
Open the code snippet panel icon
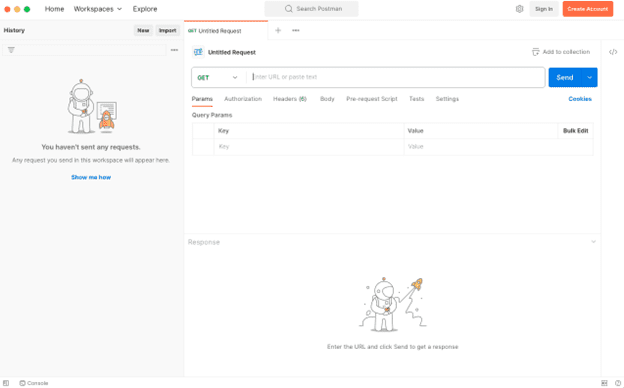(x=613, y=52)
